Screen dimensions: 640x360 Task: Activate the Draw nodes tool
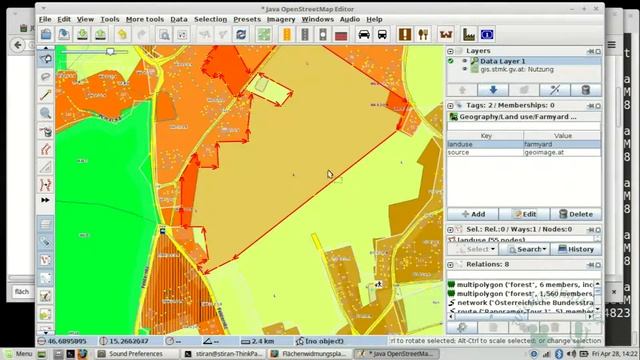(x=46, y=95)
